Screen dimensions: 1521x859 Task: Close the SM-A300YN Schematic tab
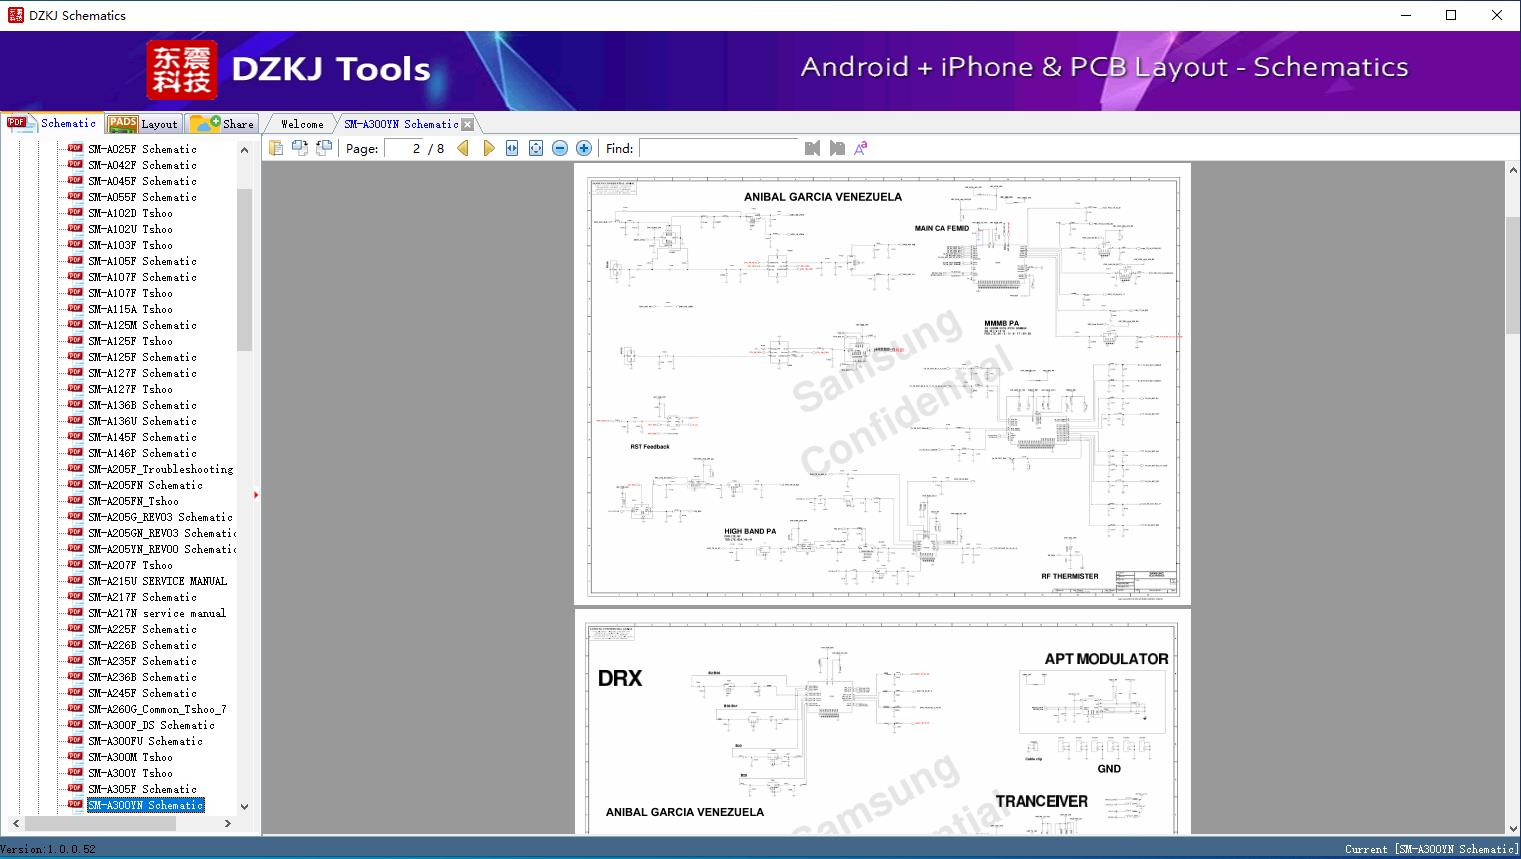[467, 124]
